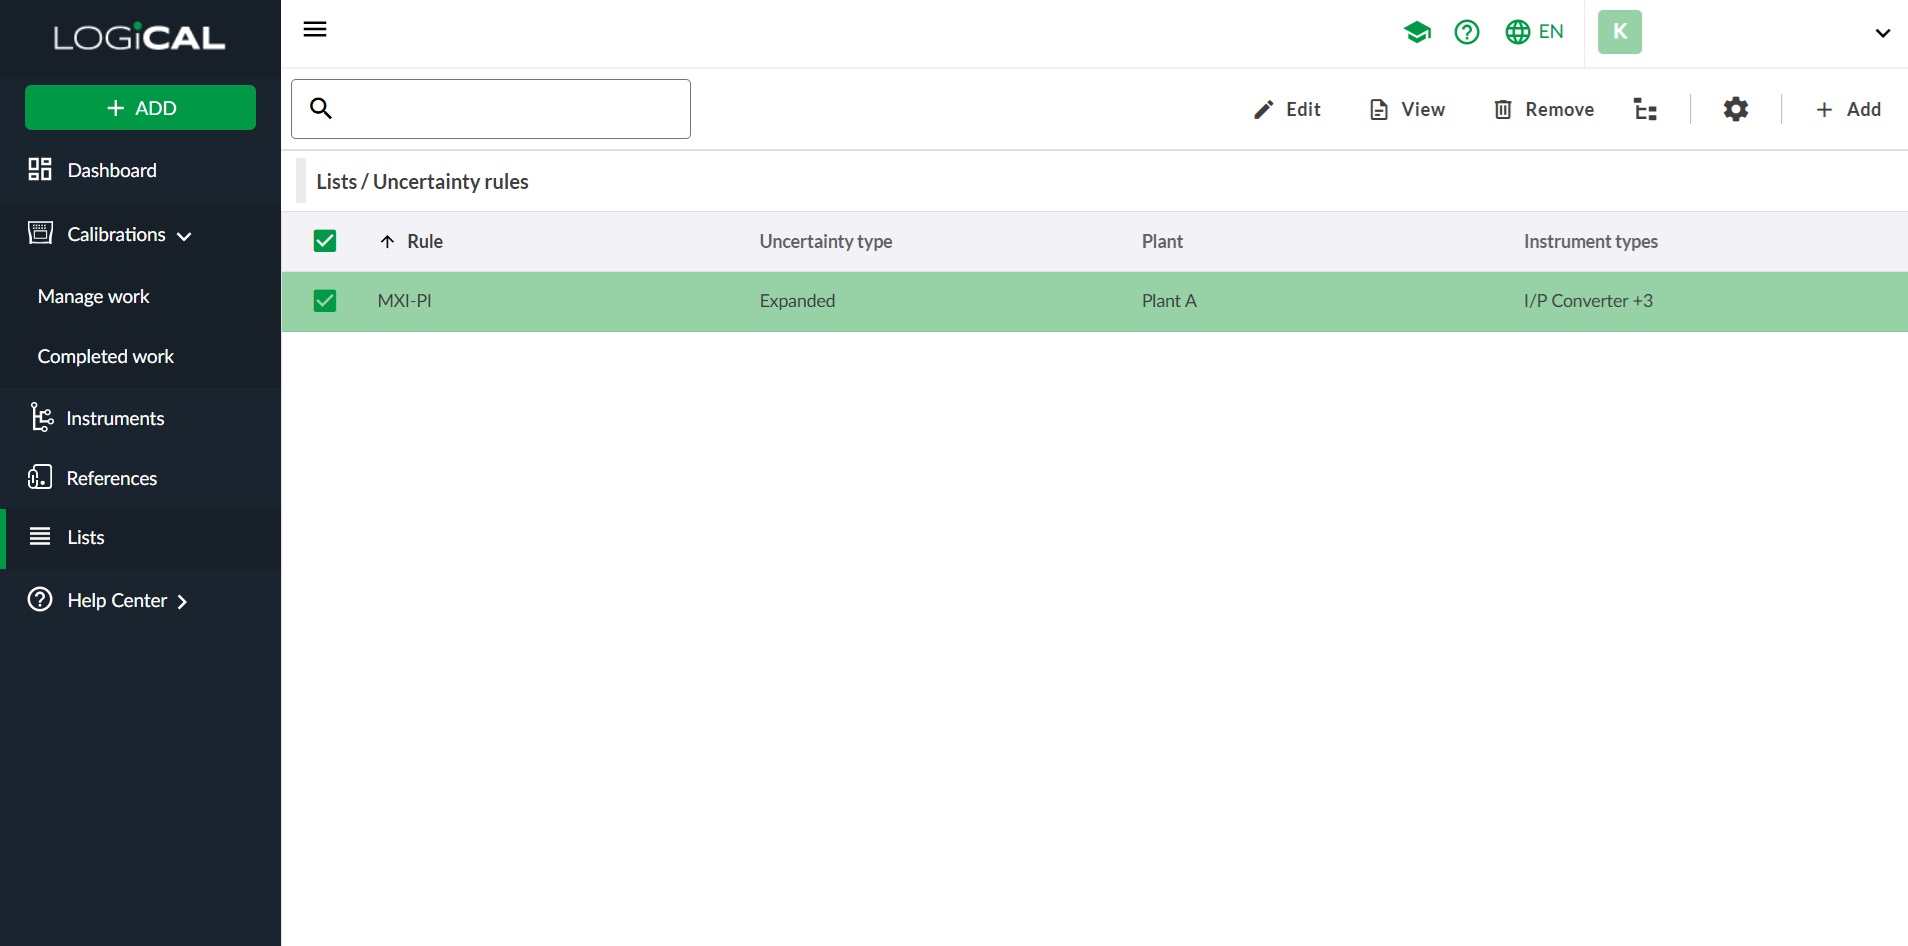1908x946 pixels.
Task: Open the hierarchy view icon in the toolbar
Action: click(1645, 109)
